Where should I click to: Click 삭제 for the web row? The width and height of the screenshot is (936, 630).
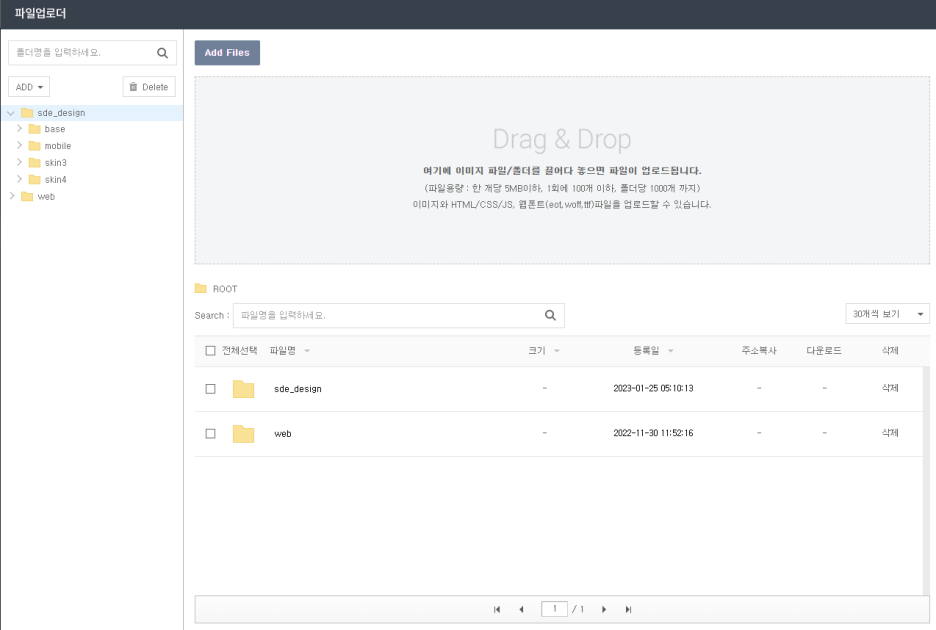[890, 433]
